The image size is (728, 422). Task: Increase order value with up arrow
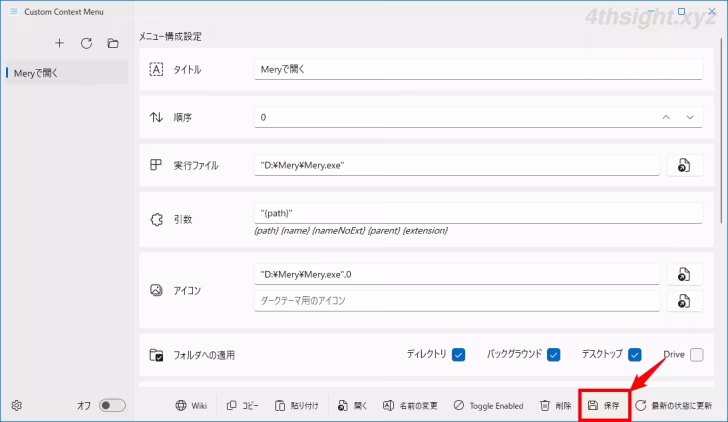click(x=666, y=117)
